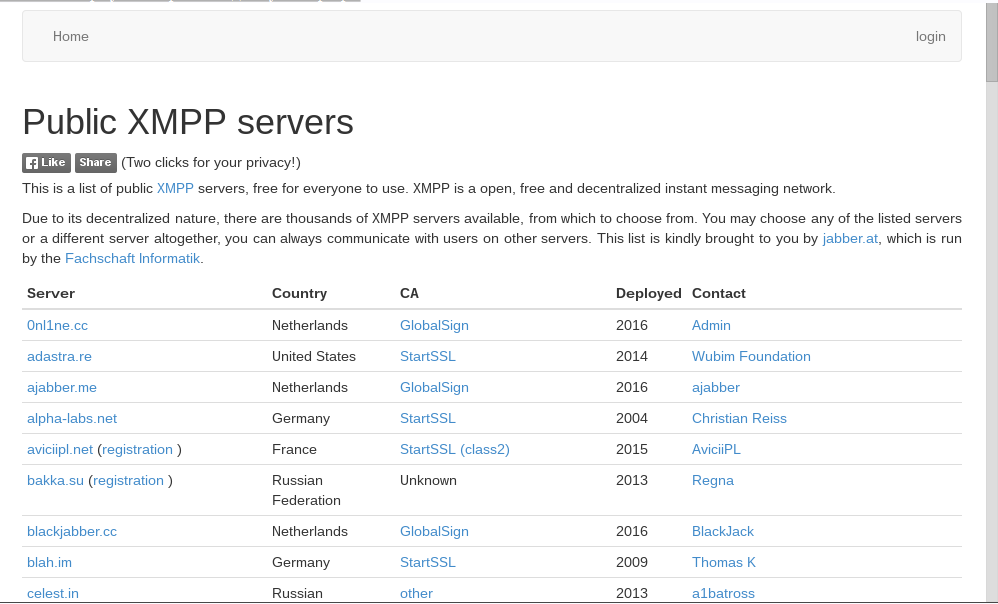
Task: Click deployed year 2016 for 0nl1ne.cc
Action: tap(632, 325)
